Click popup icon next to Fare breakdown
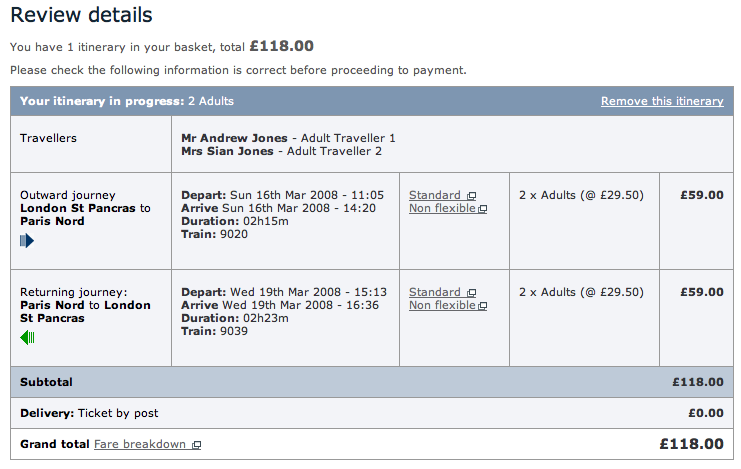 click(x=197, y=445)
